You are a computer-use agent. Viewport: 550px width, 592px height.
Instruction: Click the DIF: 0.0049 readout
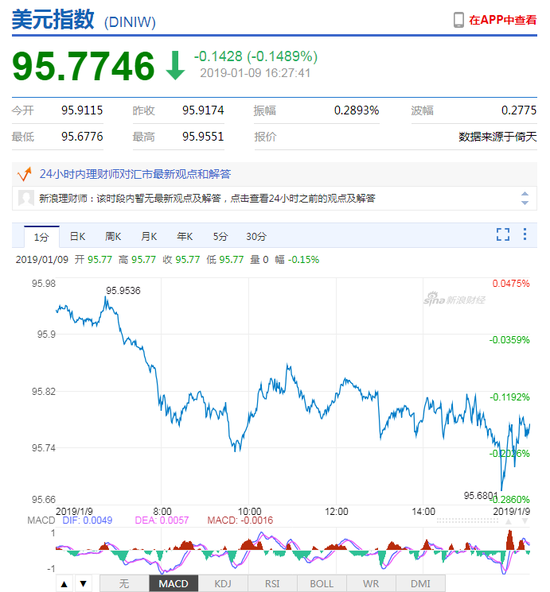[x=87, y=521]
